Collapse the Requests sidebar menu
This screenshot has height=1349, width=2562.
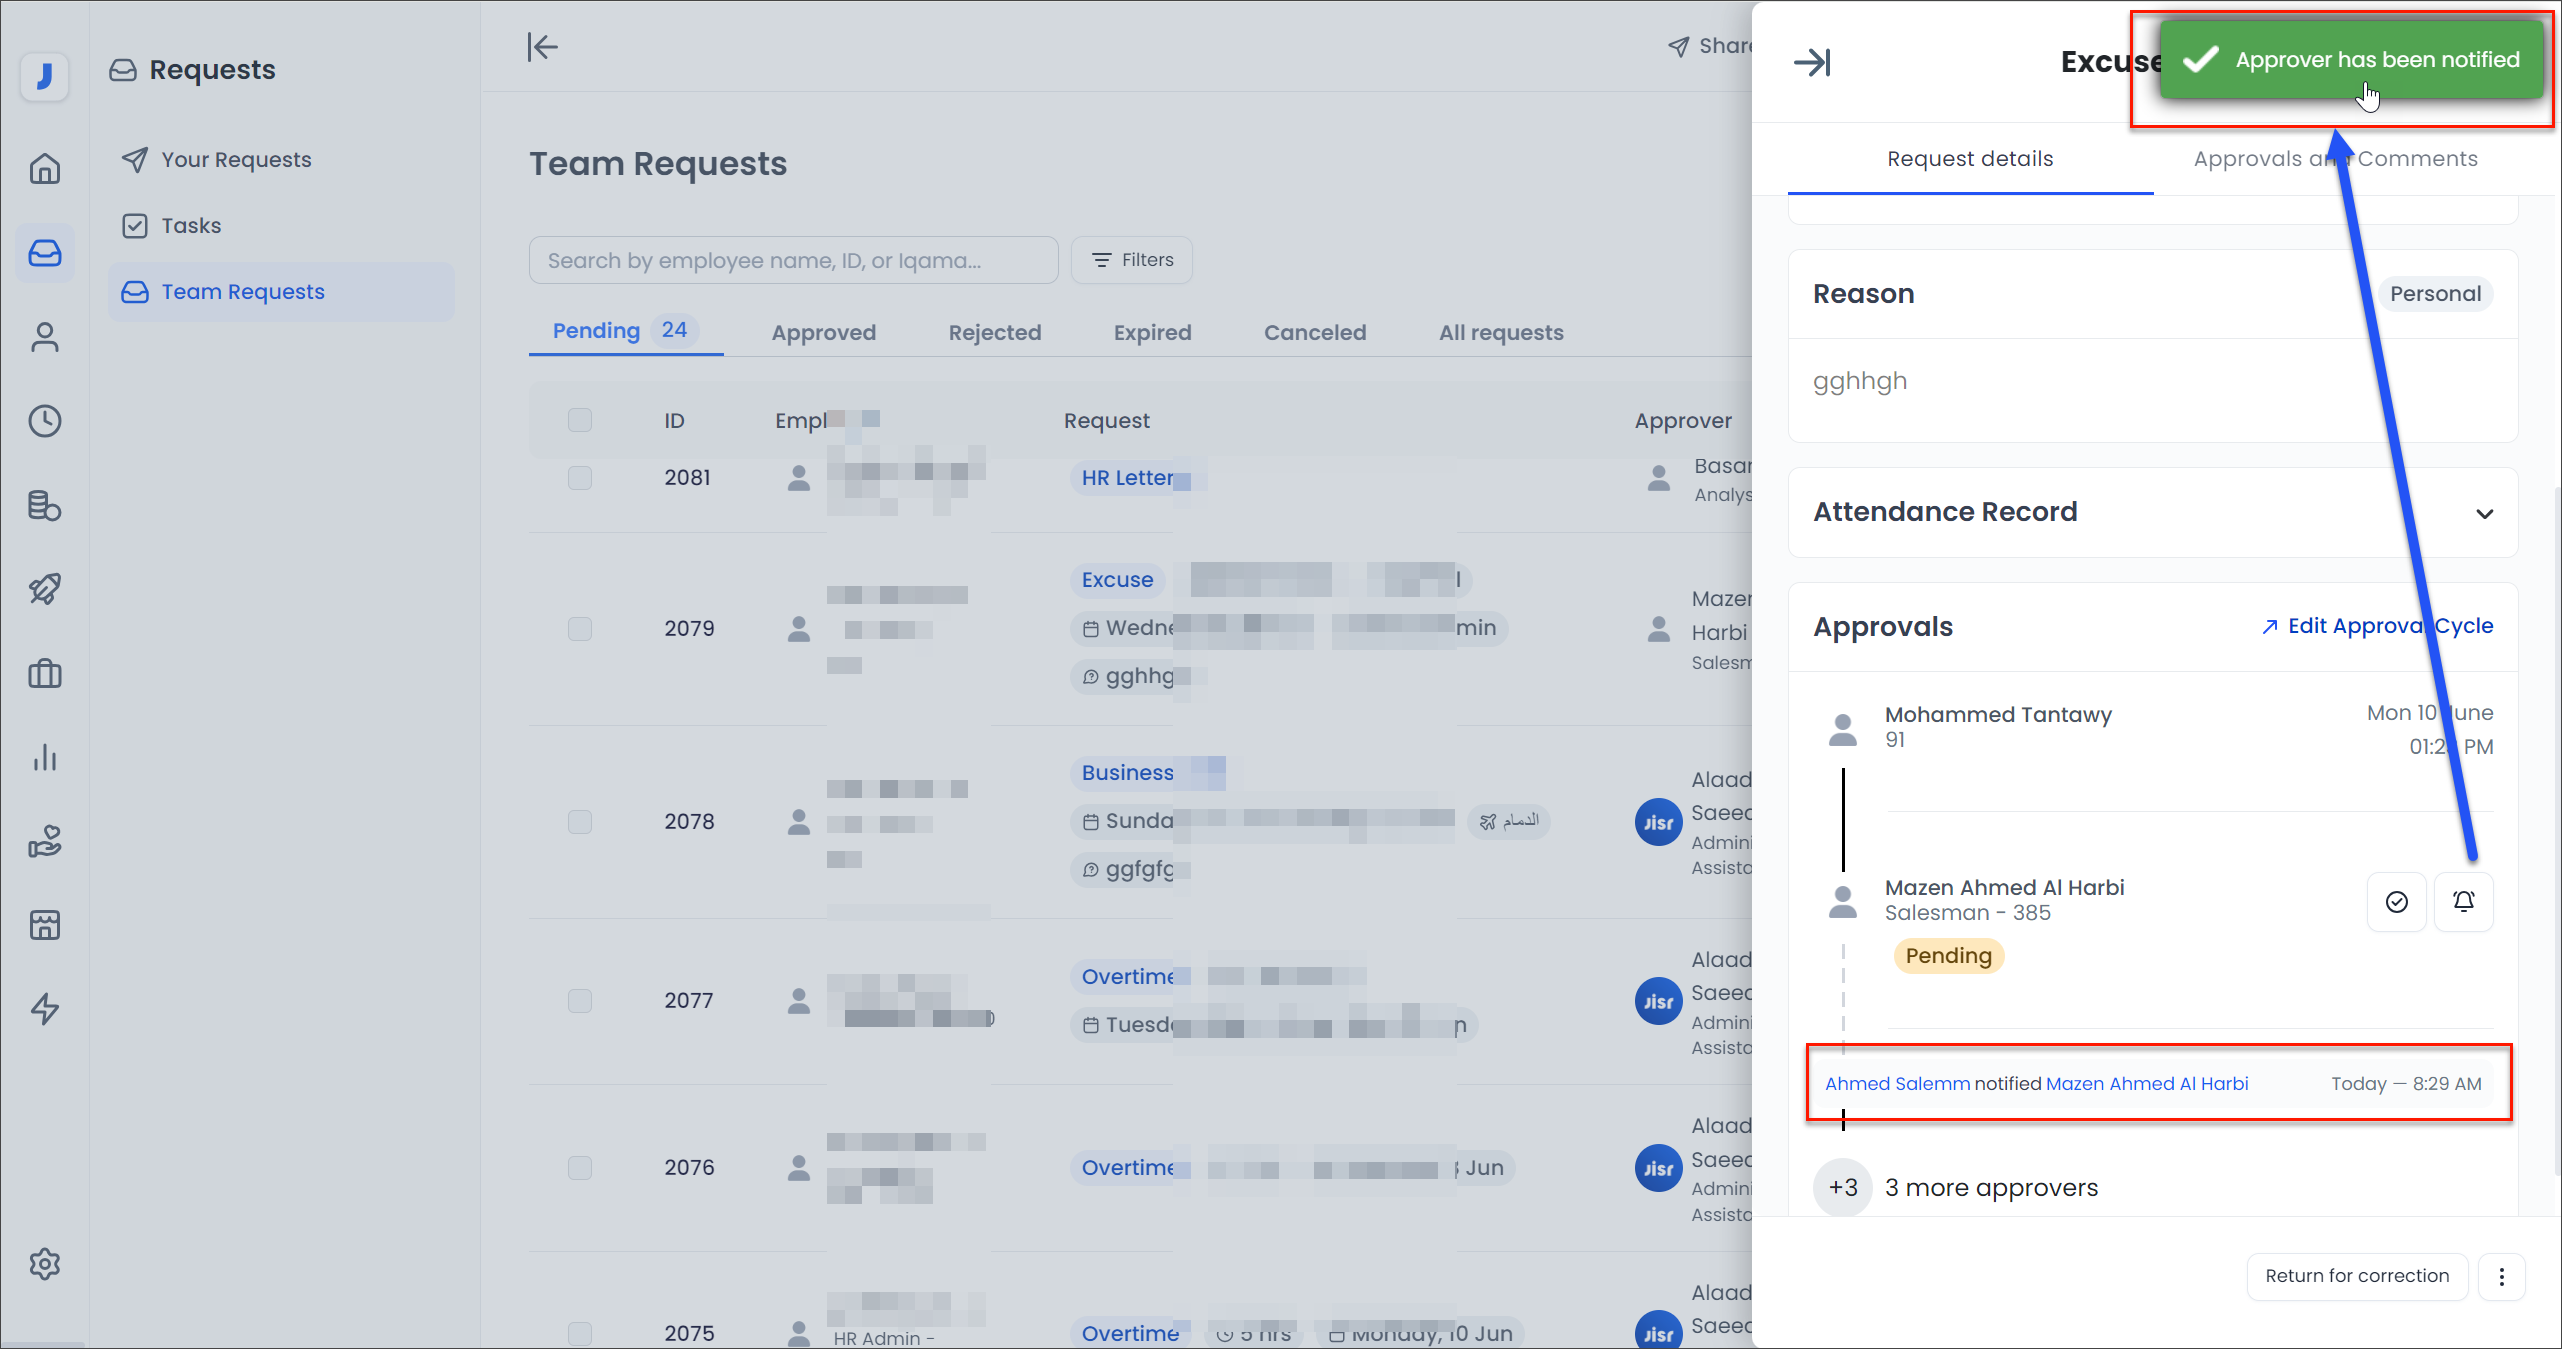[542, 47]
